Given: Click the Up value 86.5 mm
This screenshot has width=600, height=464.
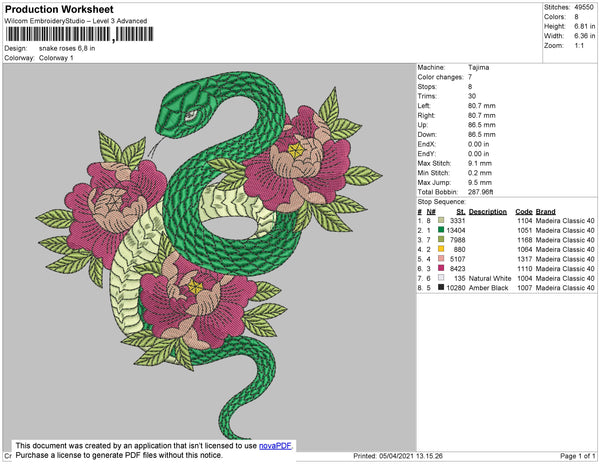Looking at the screenshot, I should (x=481, y=125).
